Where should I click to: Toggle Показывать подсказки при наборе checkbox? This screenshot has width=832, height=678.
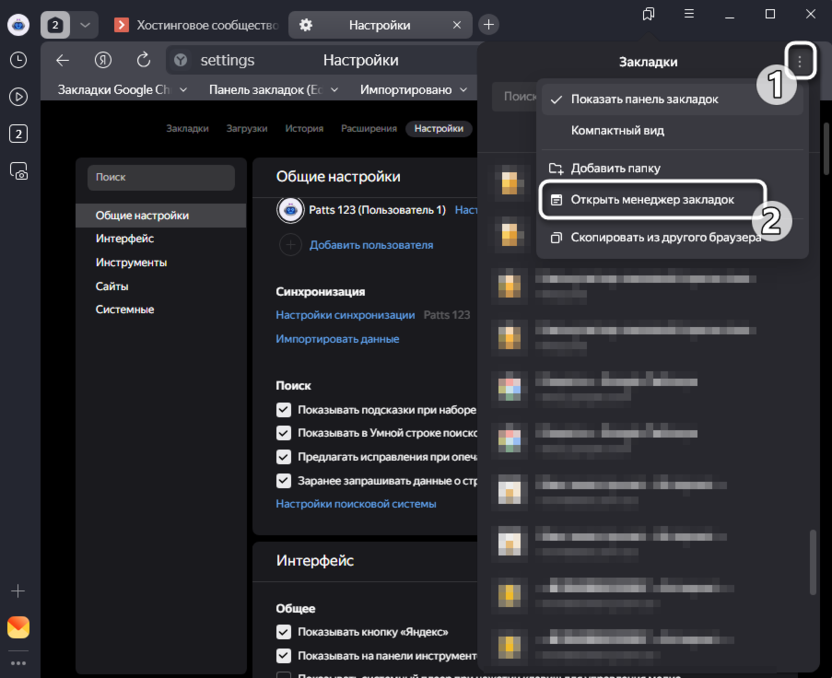tap(283, 410)
